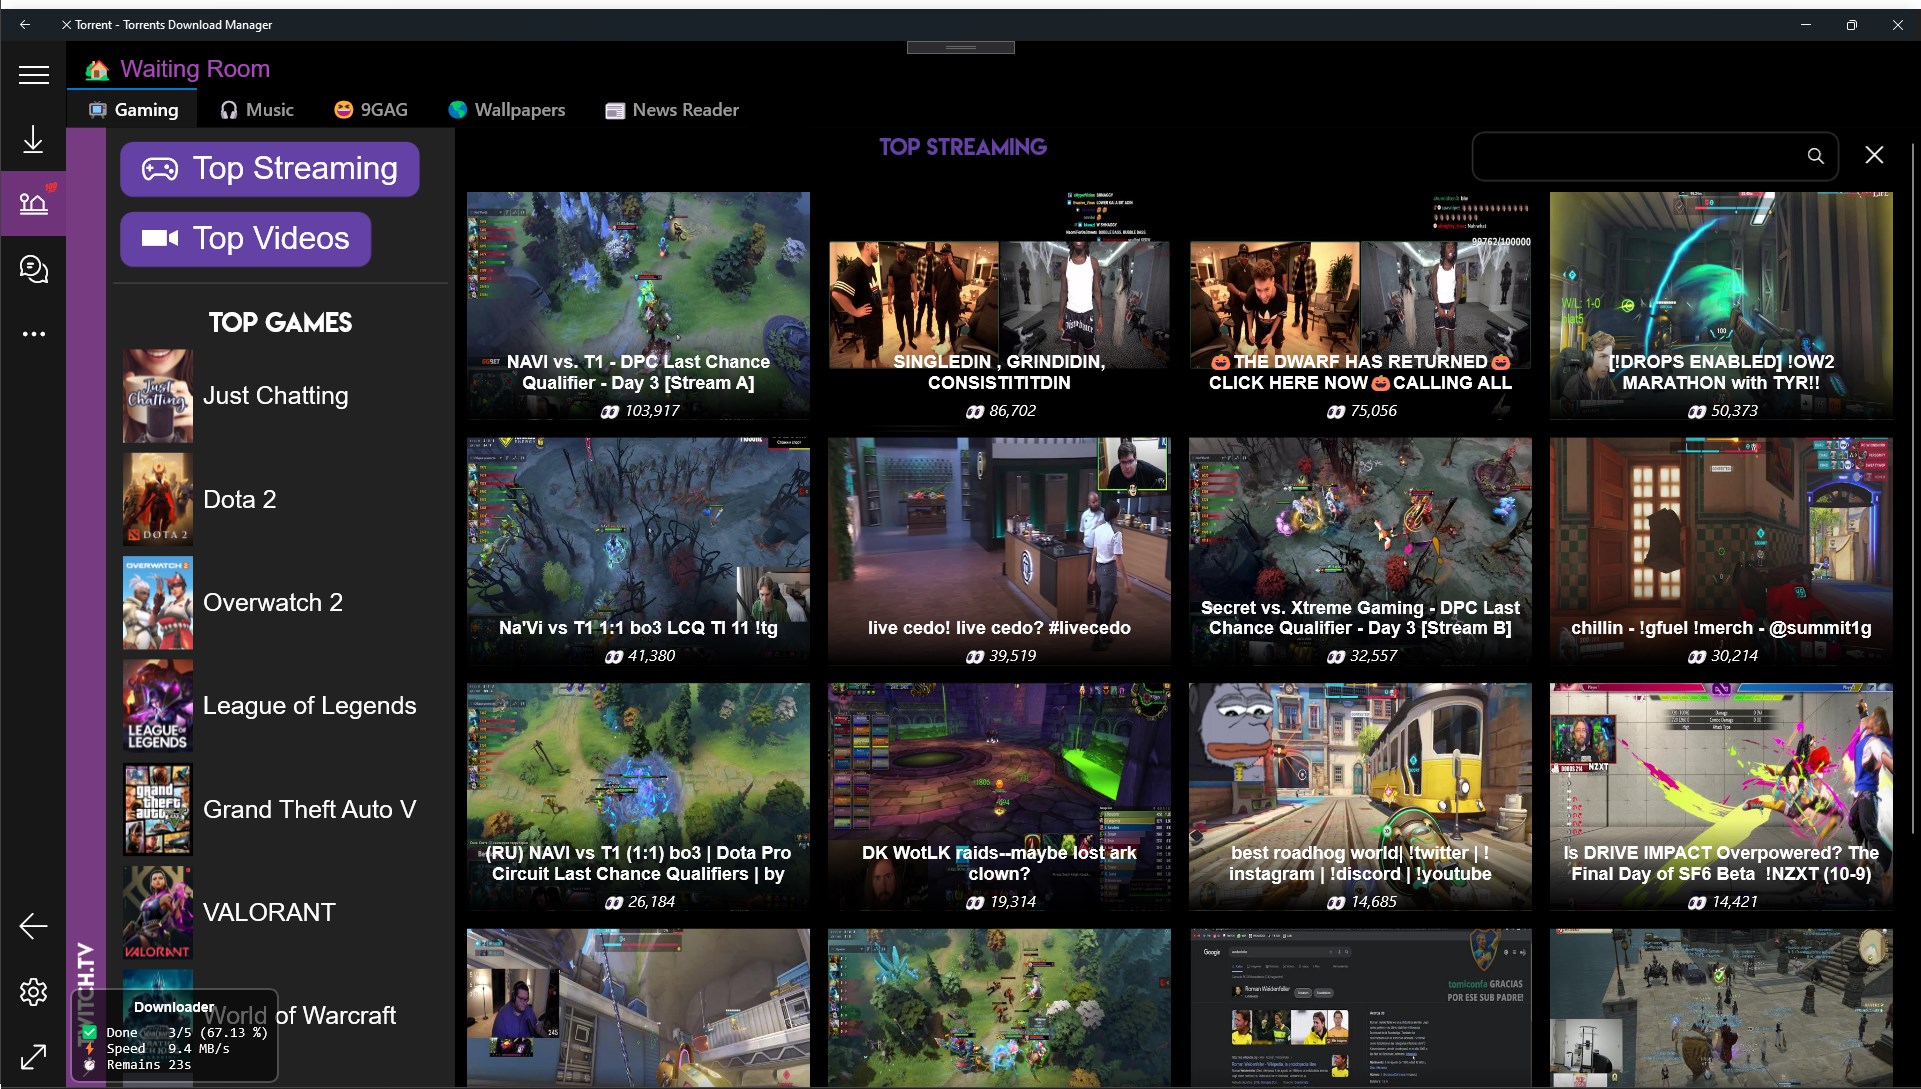Open the Wallpapers tab
This screenshot has height=1089, width=1921.
pos(507,110)
